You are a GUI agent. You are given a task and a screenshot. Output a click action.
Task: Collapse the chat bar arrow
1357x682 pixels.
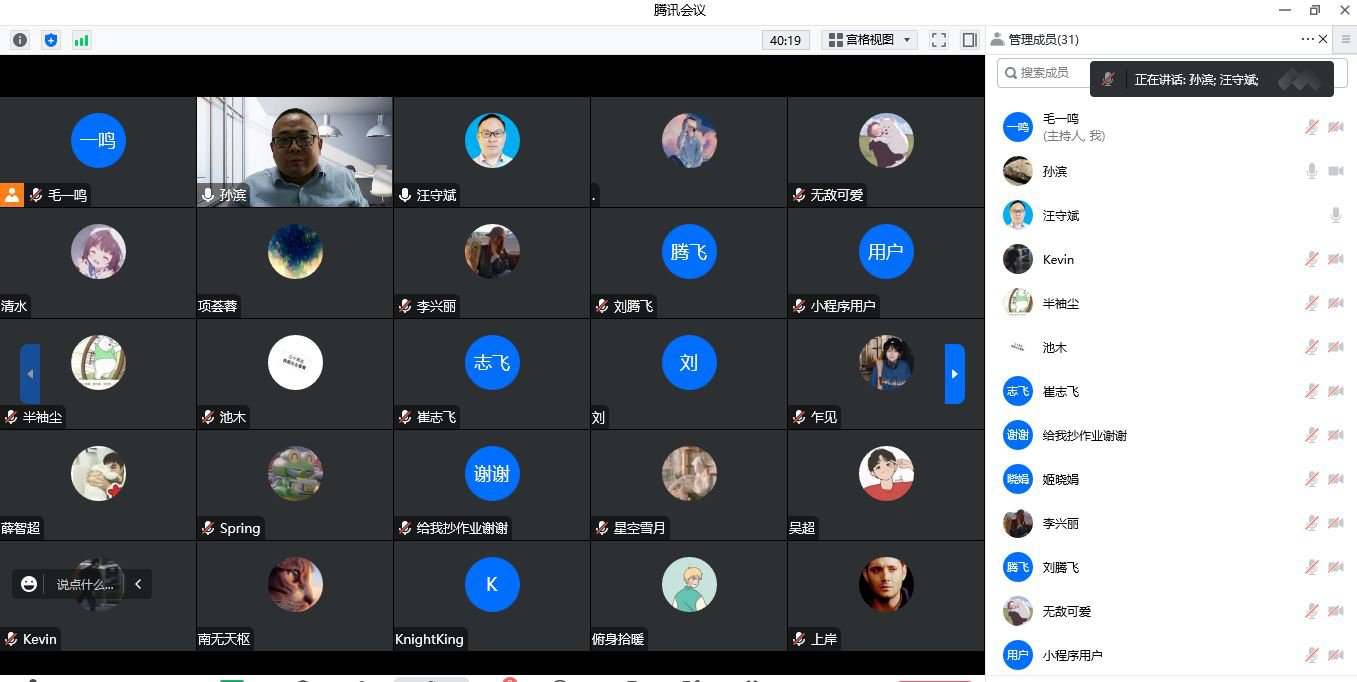click(138, 584)
